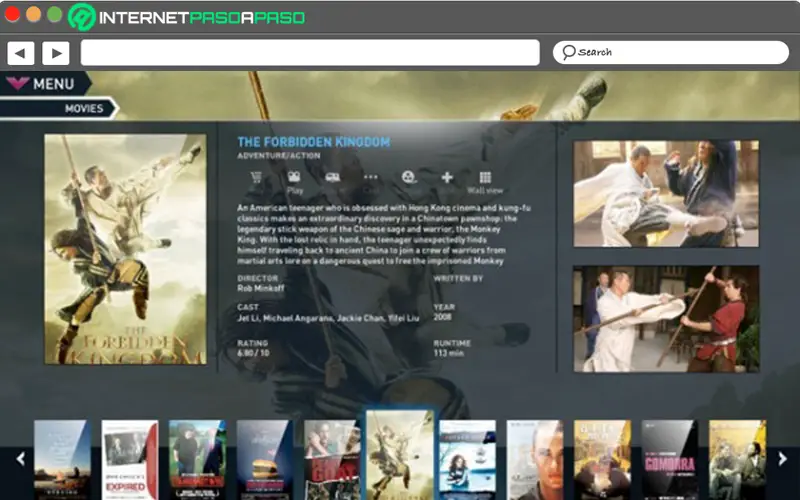Click the trailer caravan icon
This screenshot has width=800, height=500.
pyautogui.click(x=333, y=178)
